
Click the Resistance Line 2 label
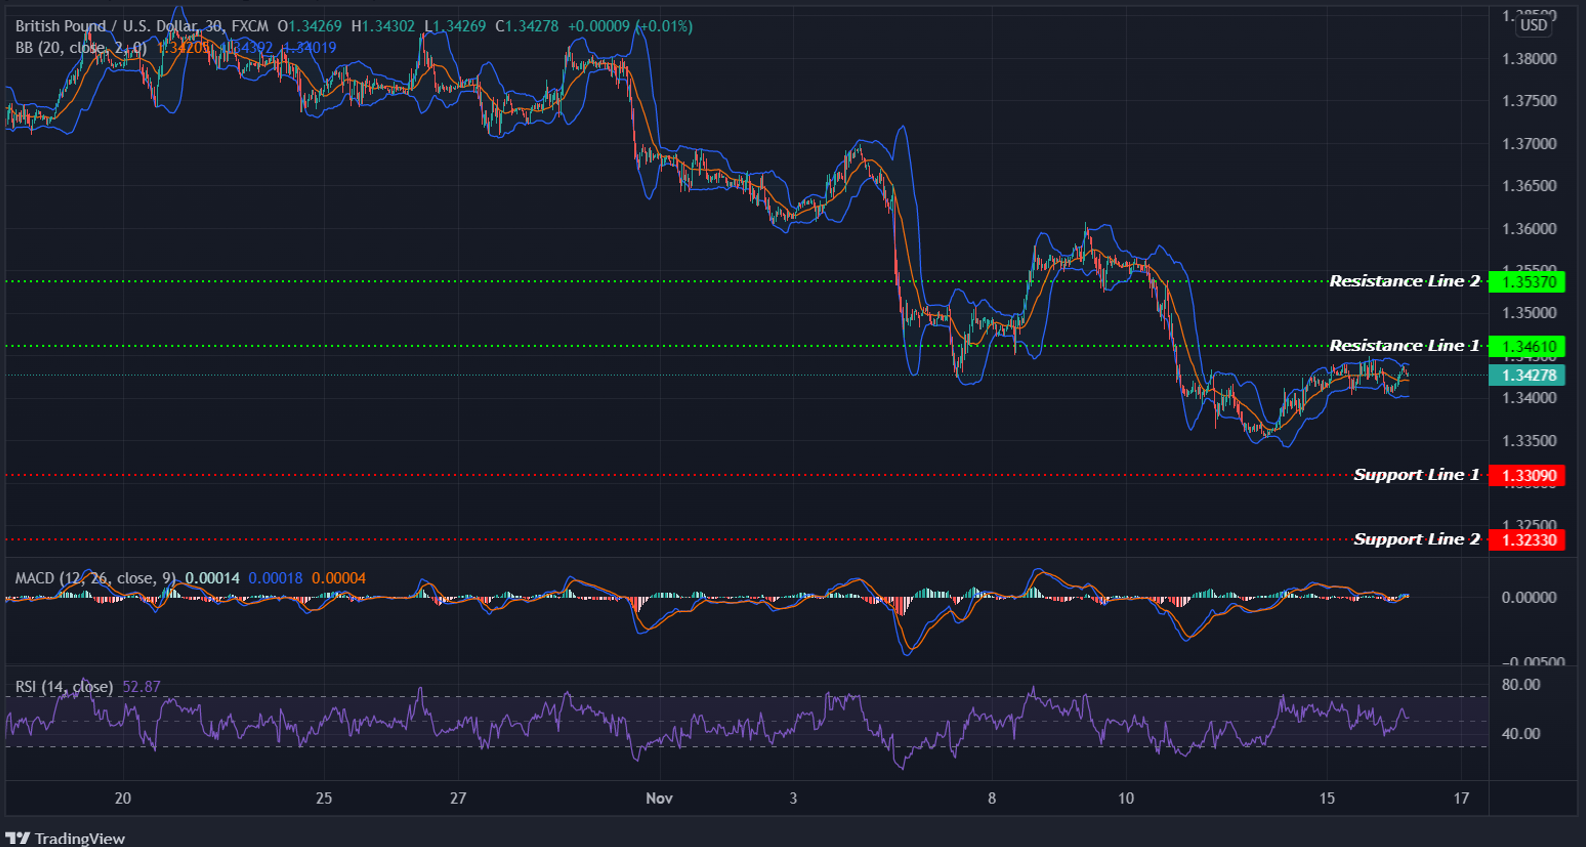[1404, 281]
